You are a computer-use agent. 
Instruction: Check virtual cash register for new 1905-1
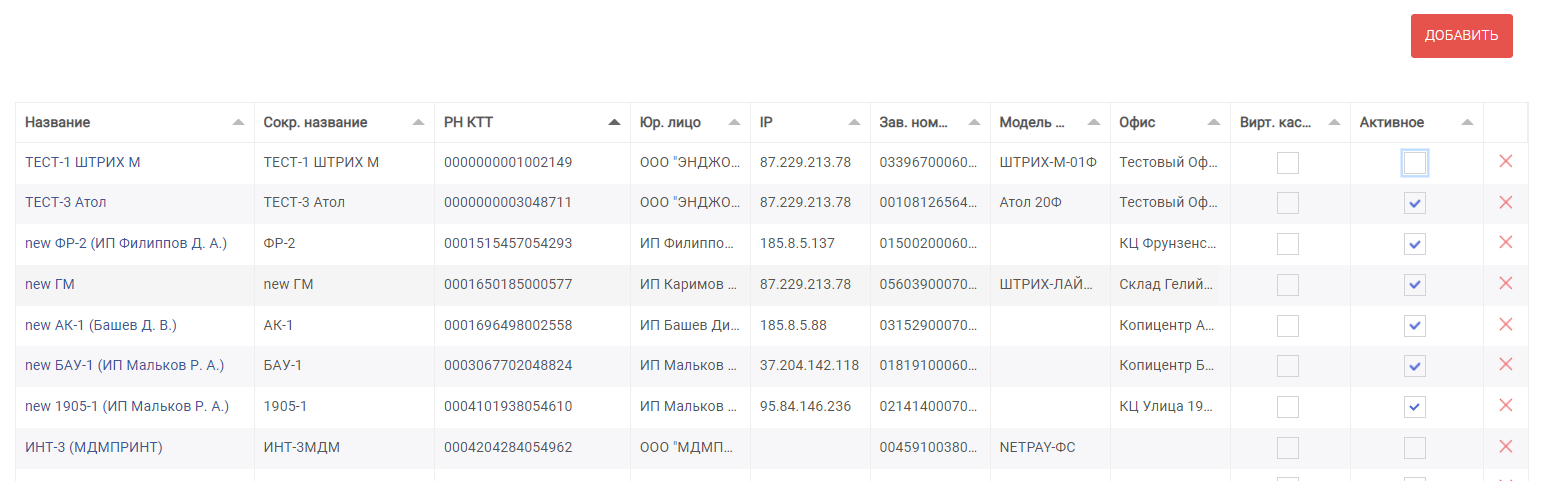tap(1288, 407)
